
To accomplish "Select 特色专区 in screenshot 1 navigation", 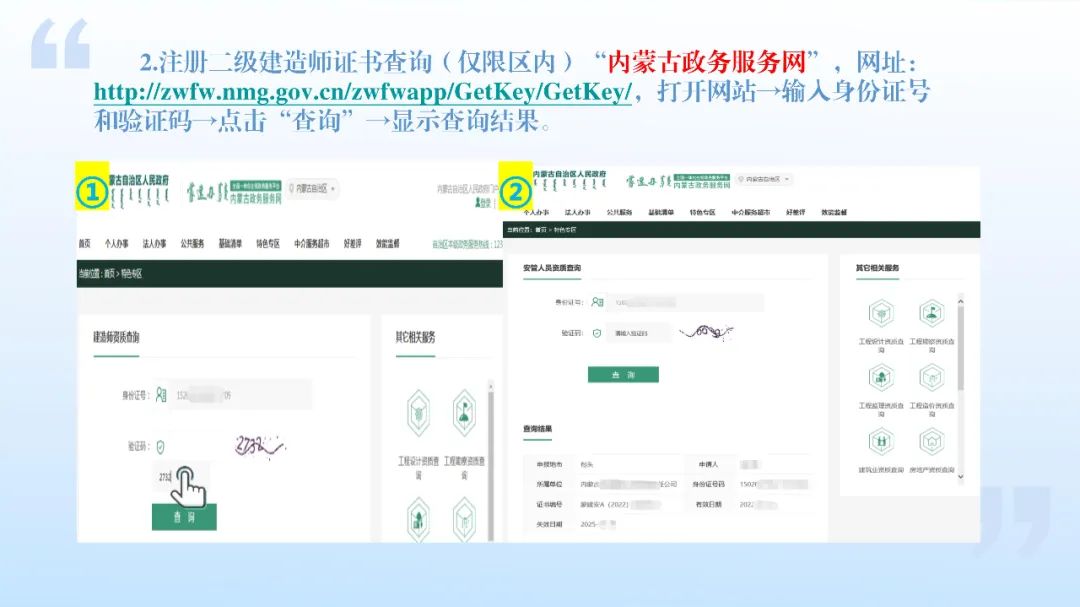I will [268, 243].
